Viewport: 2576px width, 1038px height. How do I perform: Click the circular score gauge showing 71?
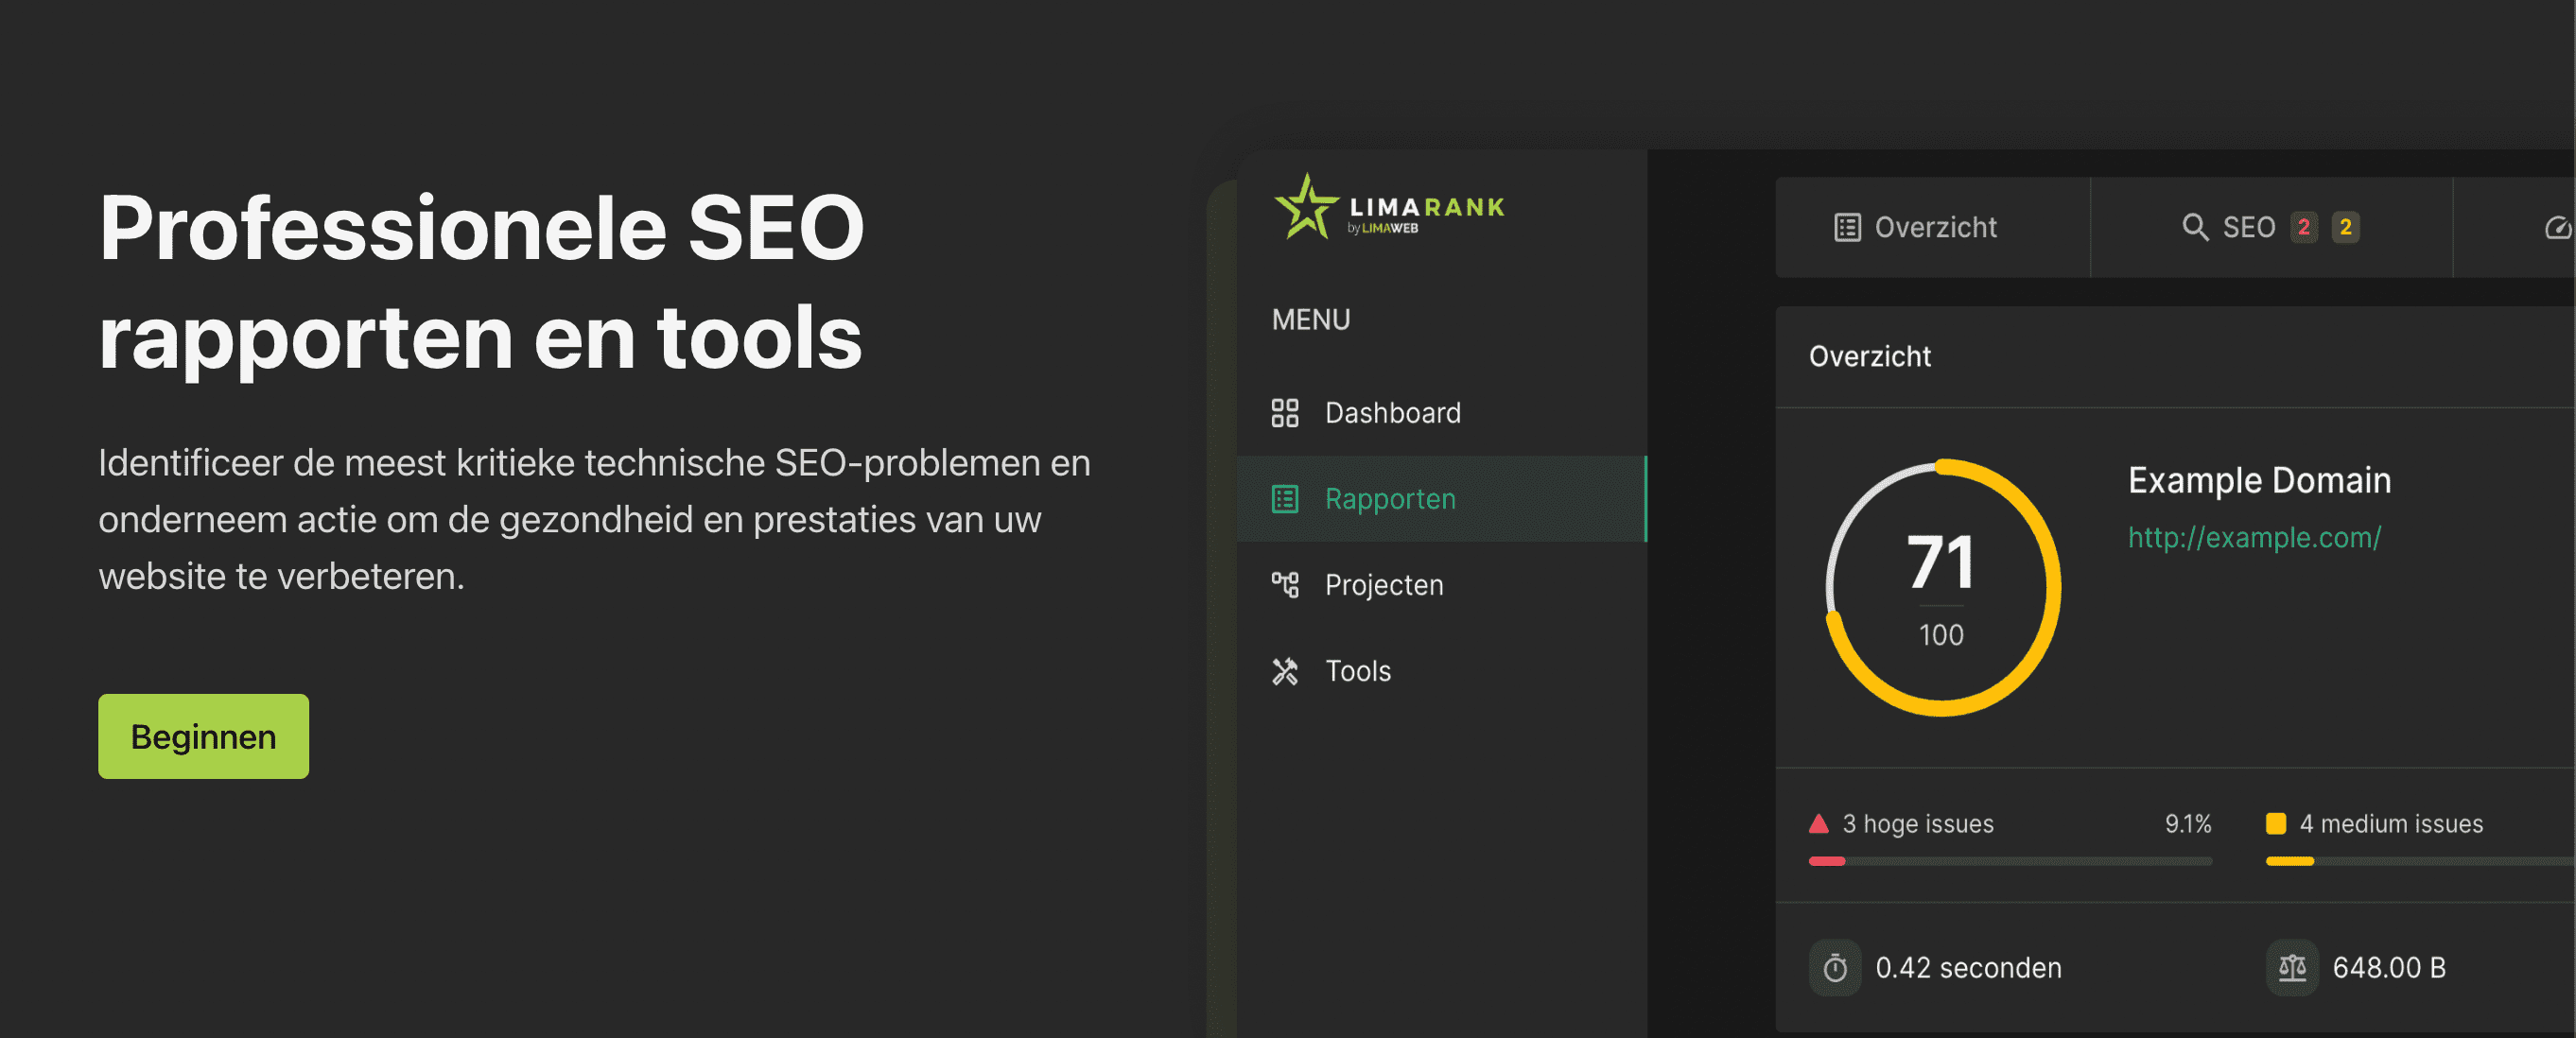pos(1942,588)
